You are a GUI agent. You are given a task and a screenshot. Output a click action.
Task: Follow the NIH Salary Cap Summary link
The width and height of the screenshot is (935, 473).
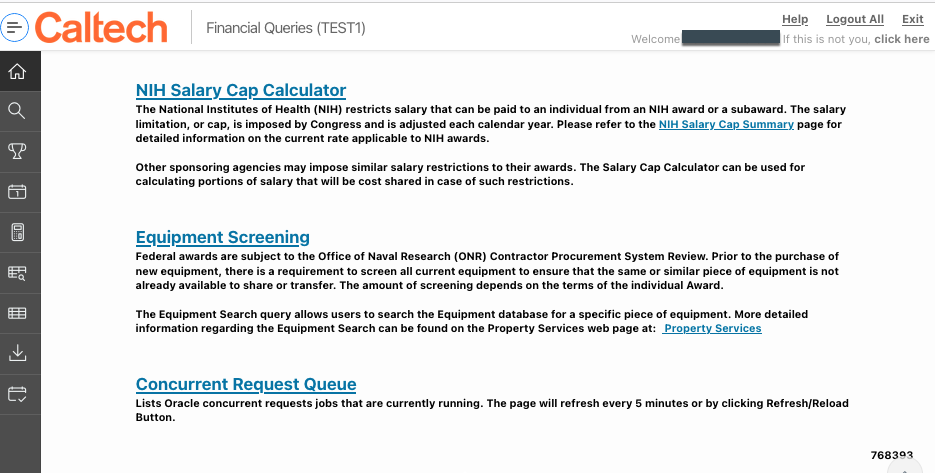tap(726, 125)
